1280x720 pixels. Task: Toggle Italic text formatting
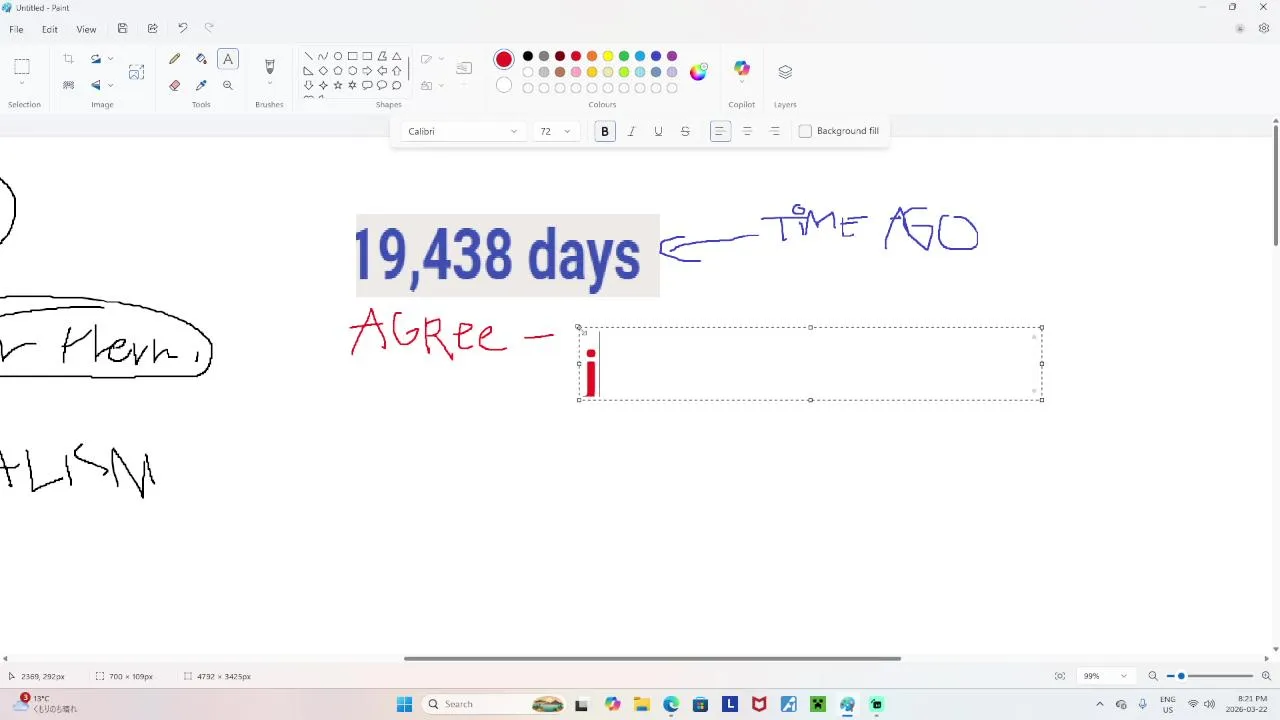(x=631, y=131)
